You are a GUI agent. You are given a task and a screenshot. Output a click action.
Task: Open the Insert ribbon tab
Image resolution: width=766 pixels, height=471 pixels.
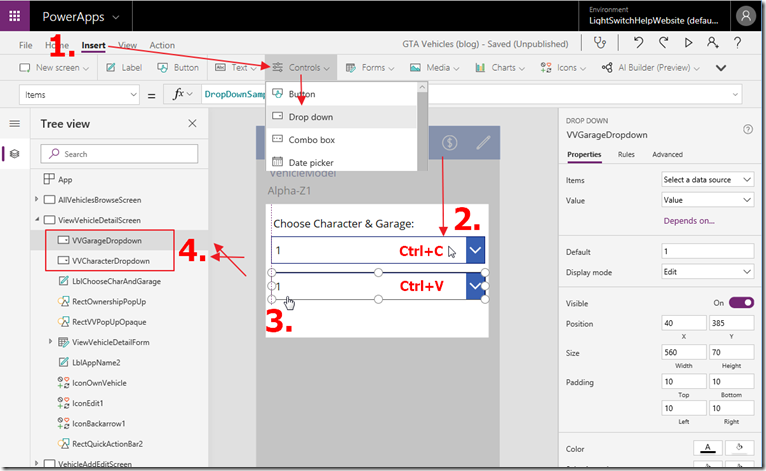(93, 45)
